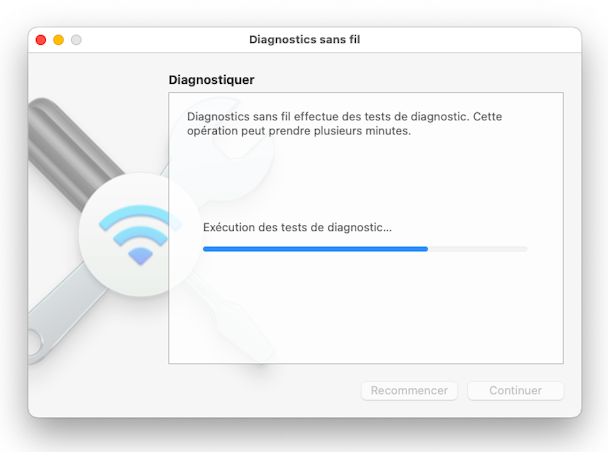
Task: Click the Recommencer button
Action: (x=409, y=391)
